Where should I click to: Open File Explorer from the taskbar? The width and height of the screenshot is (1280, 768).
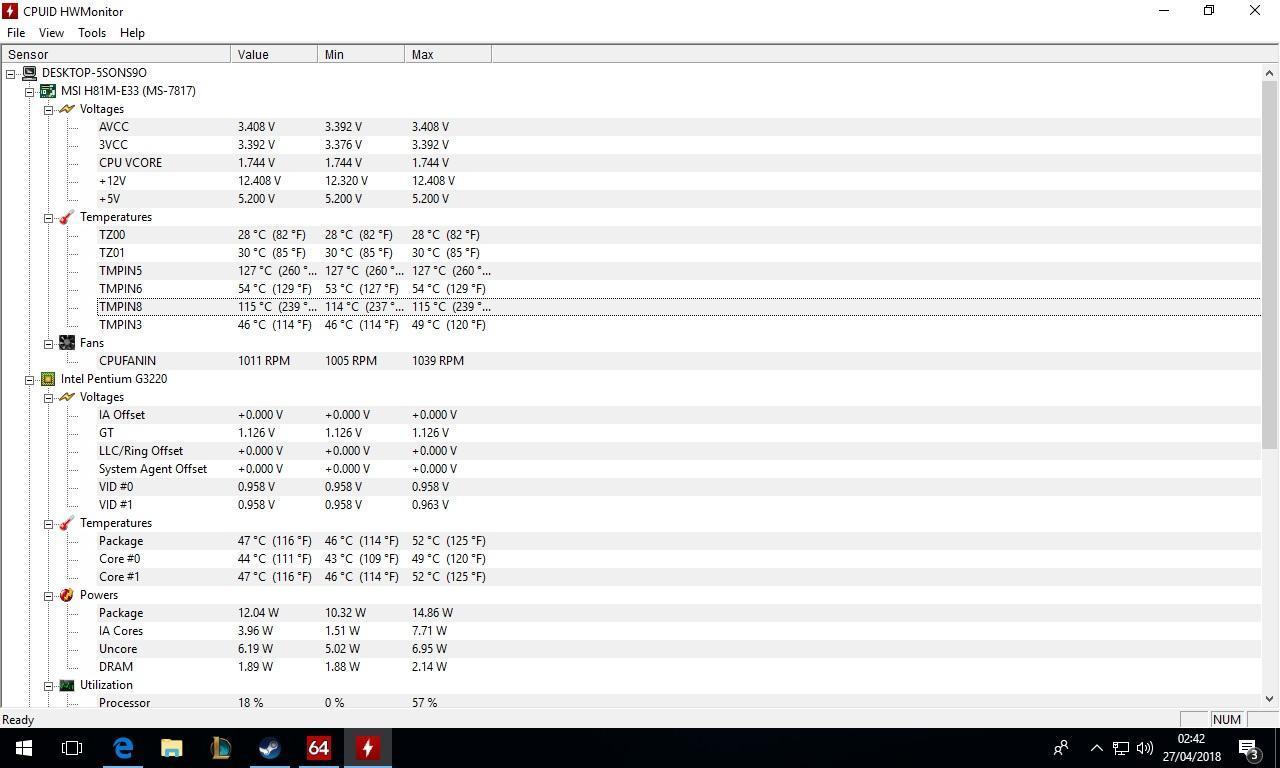pos(172,748)
